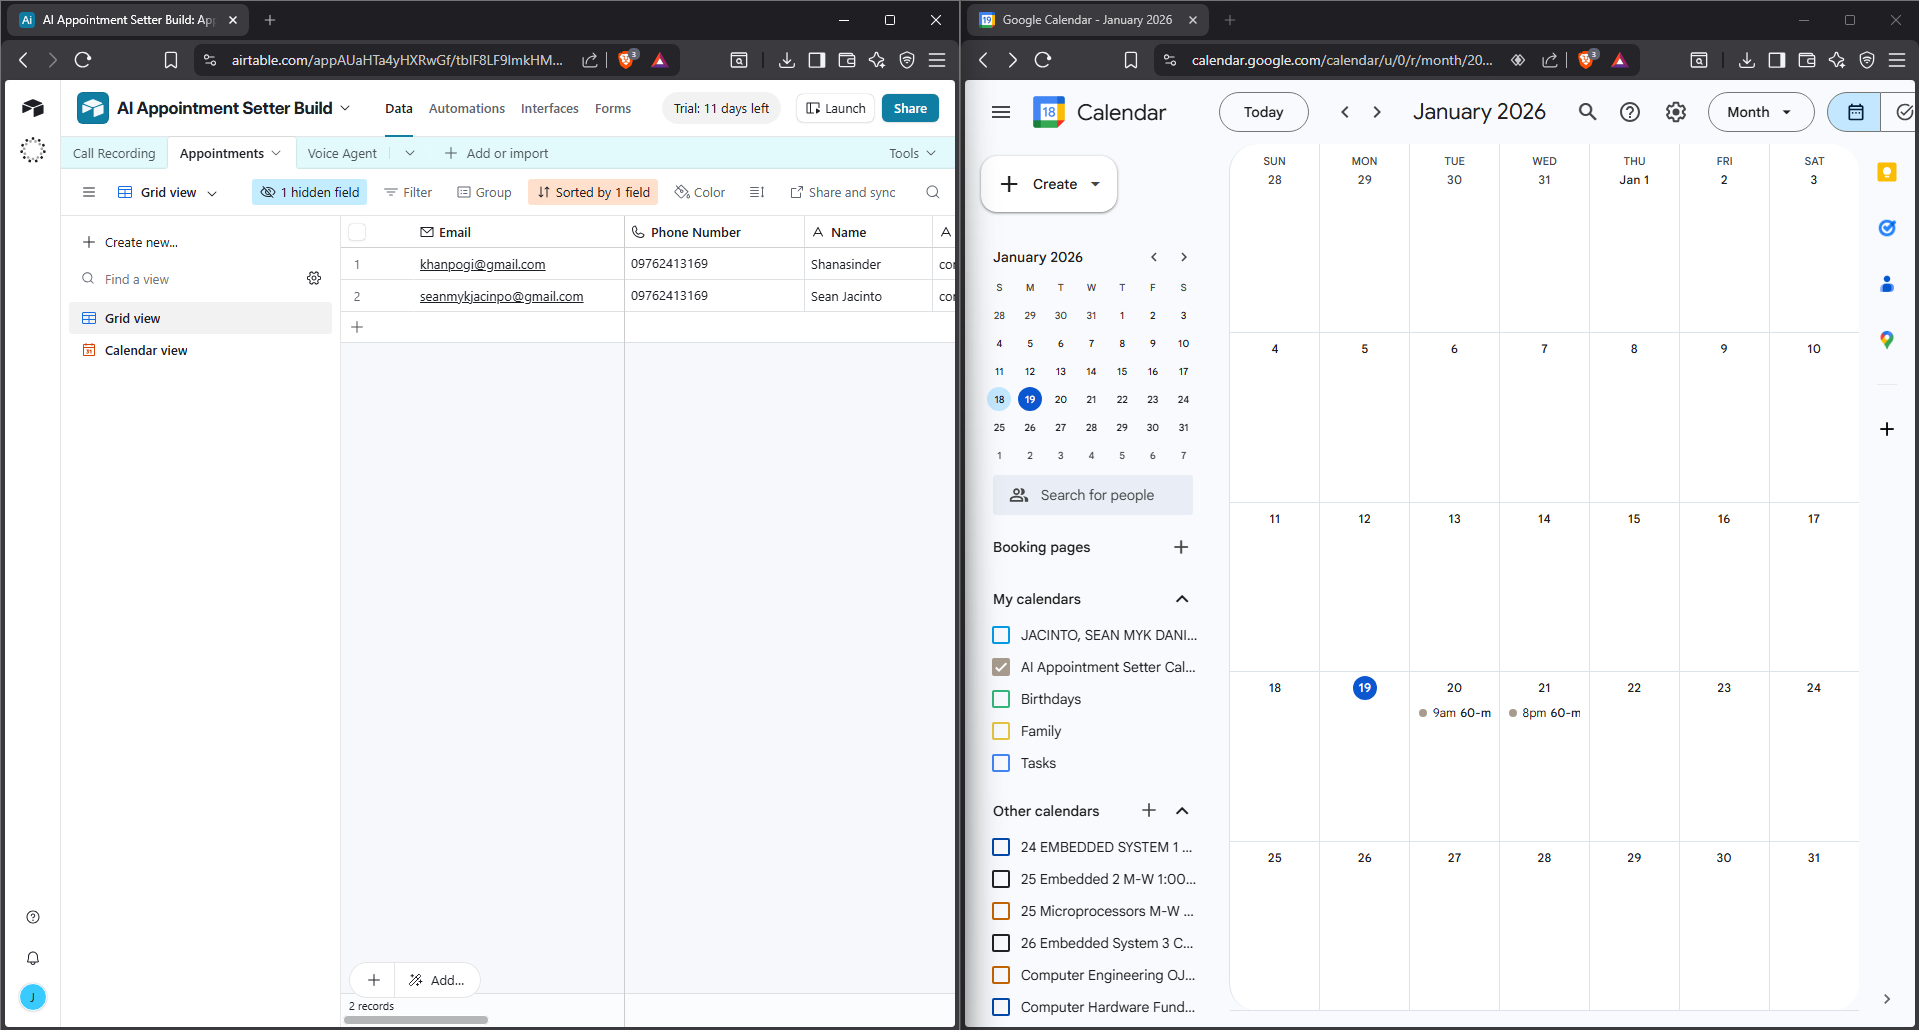
Task: Open 9am event on January 20
Action: coord(1455,713)
